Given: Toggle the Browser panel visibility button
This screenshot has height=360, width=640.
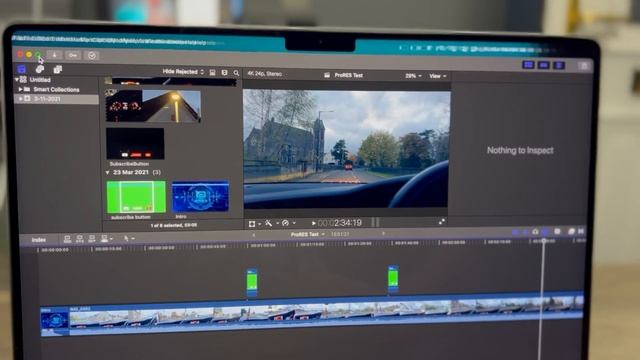Looking at the screenshot, I should click(528, 64).
